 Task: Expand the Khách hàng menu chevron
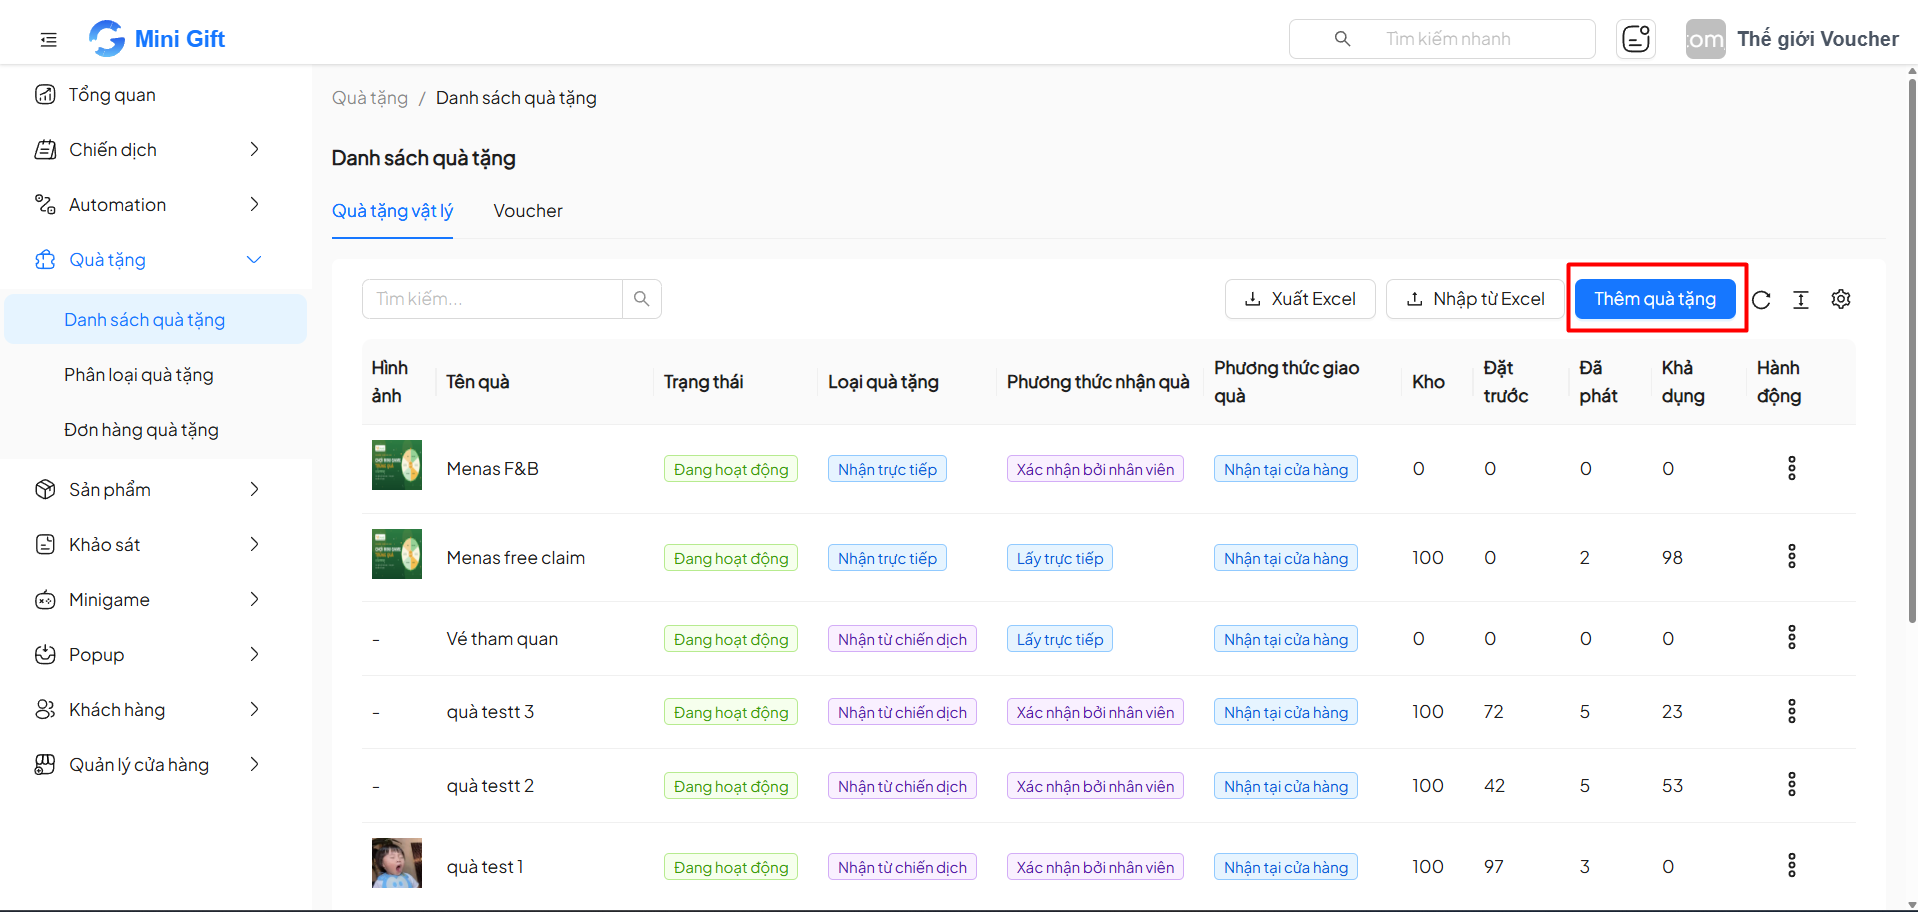pyautogui.click(x=254, y=709)
